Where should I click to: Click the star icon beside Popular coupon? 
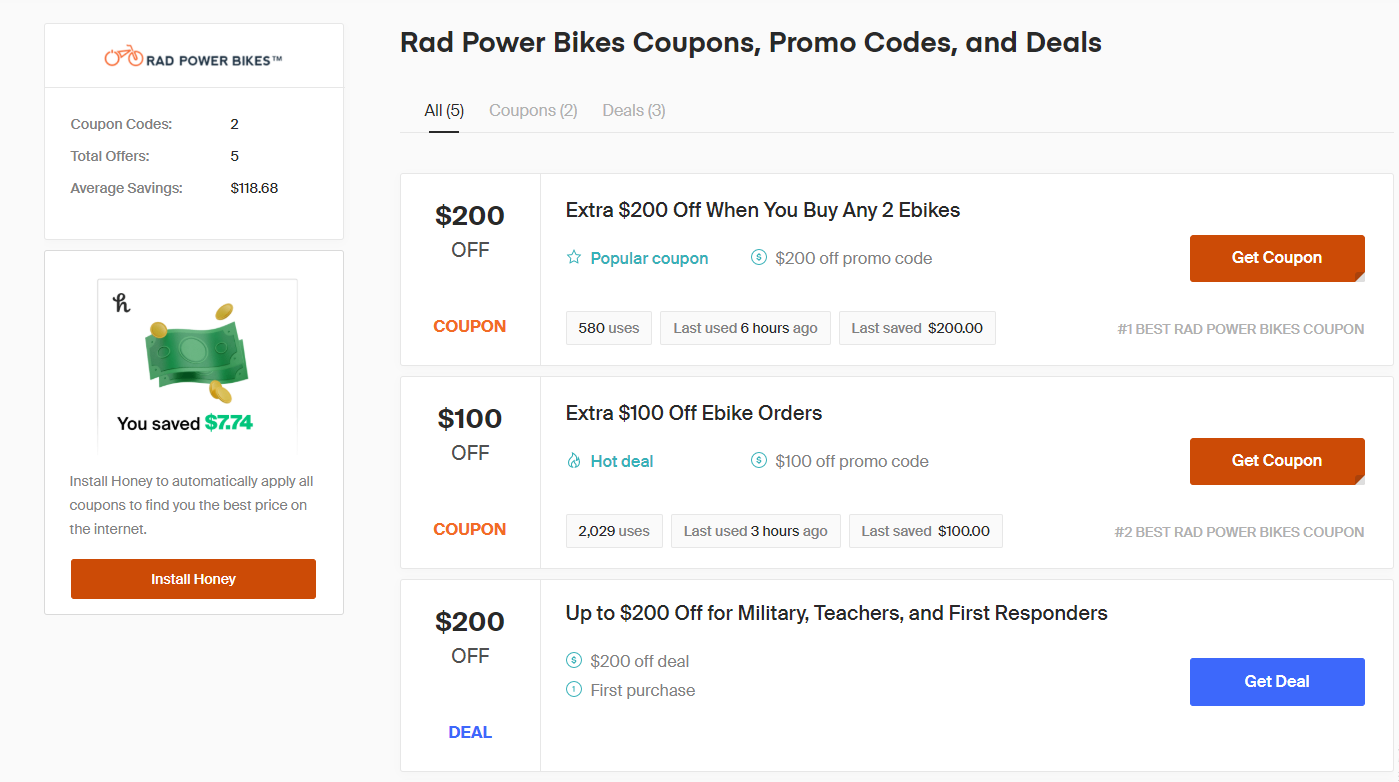point(574,258)
